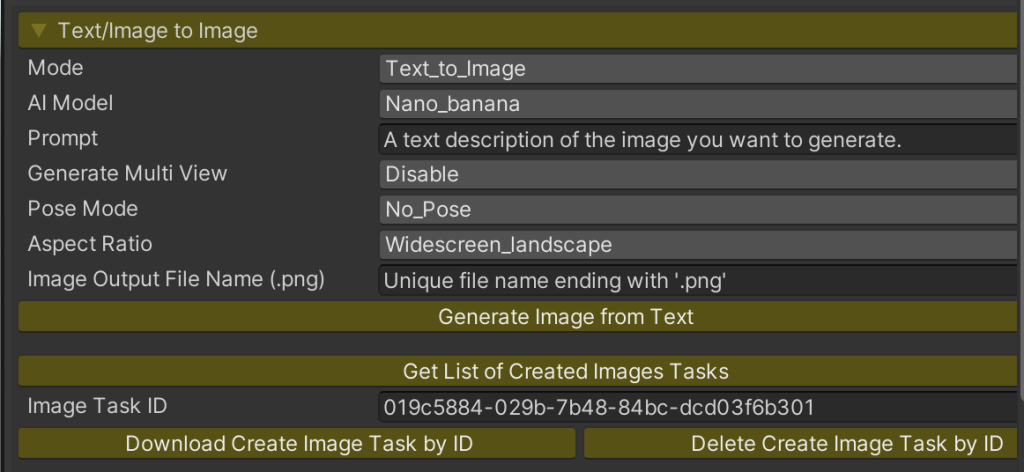Open the AI Model dropdown set to Nano_banana
1024x472 pixels.
[698, 104]
